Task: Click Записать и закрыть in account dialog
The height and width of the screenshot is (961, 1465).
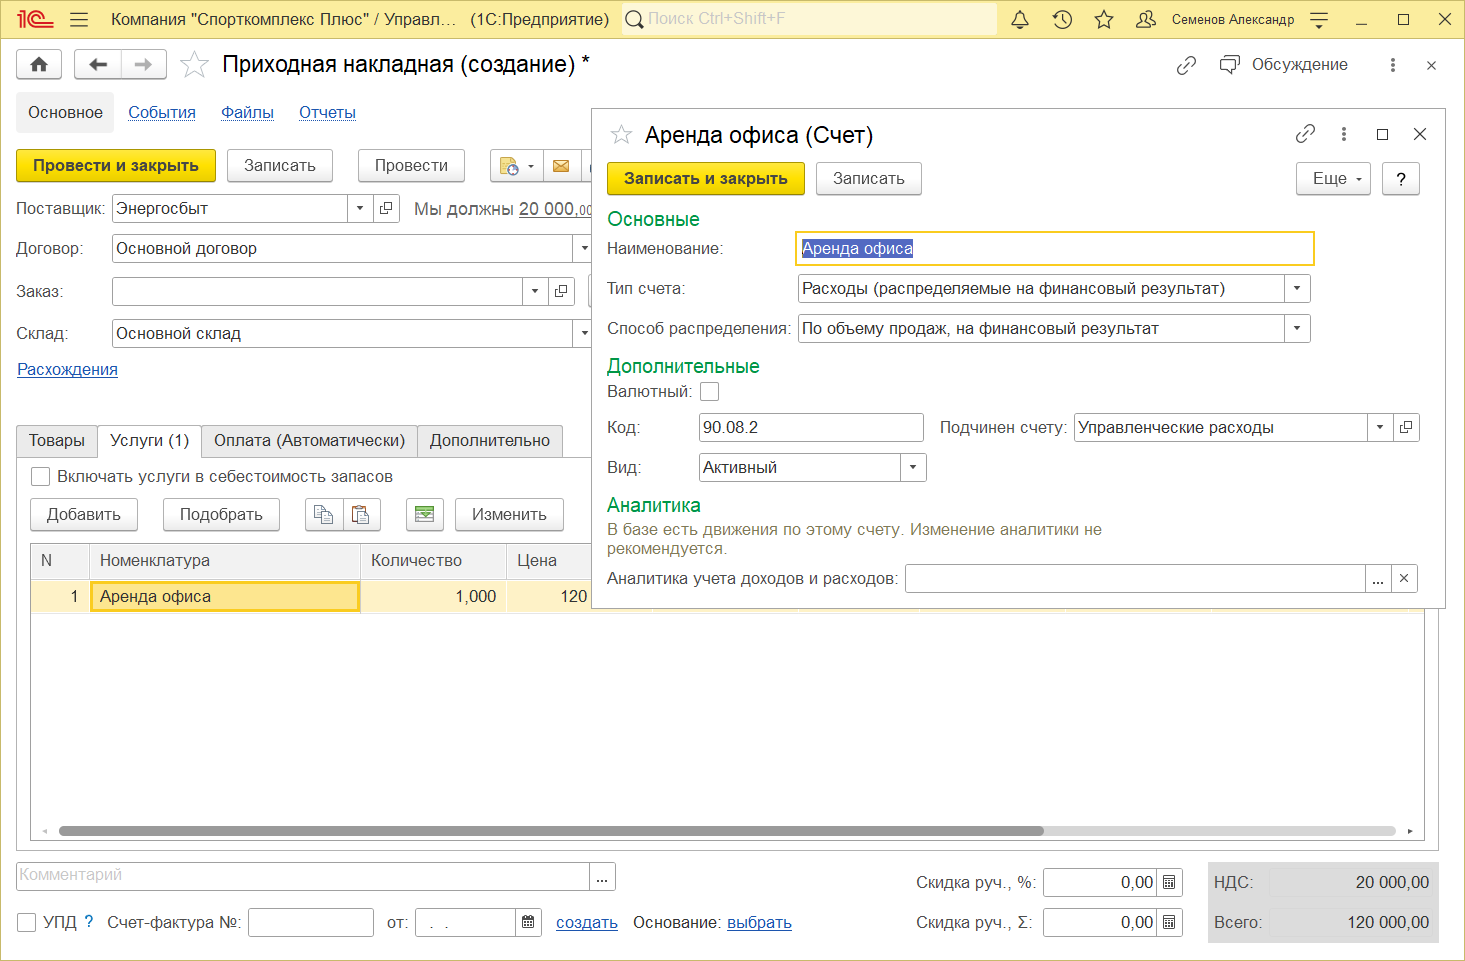Action: coord(706,179)
